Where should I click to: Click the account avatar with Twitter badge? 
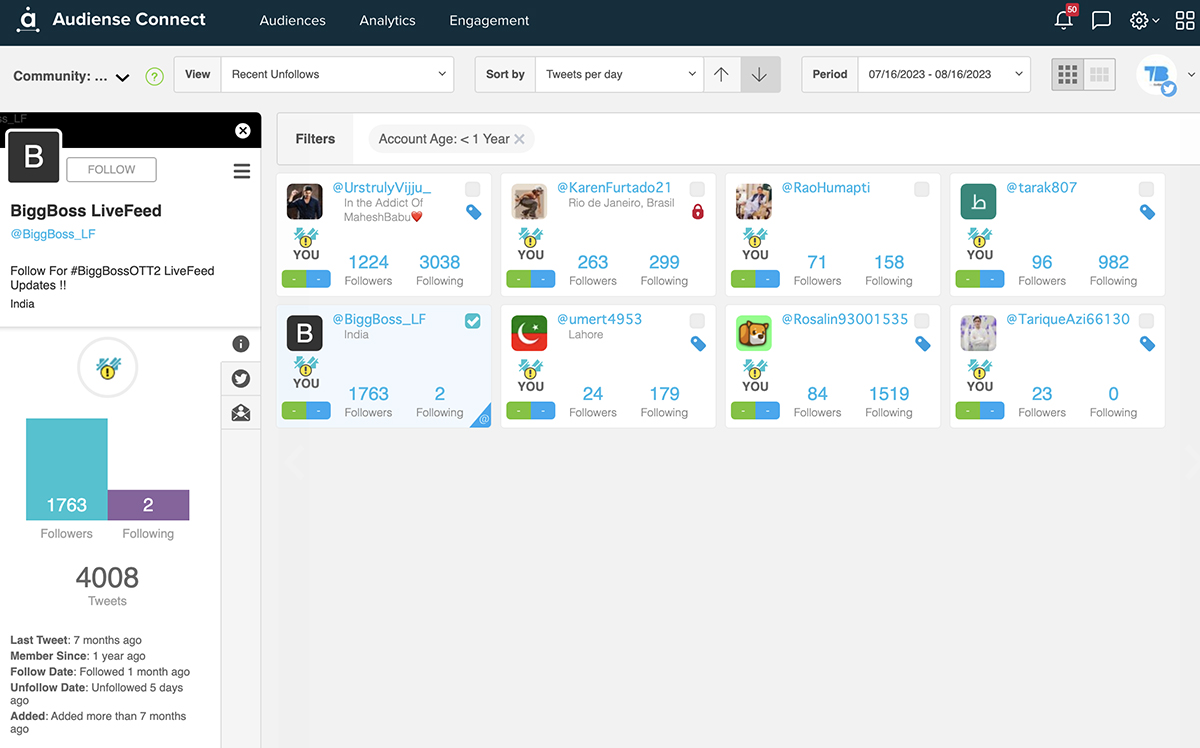tap(1157, 75)
